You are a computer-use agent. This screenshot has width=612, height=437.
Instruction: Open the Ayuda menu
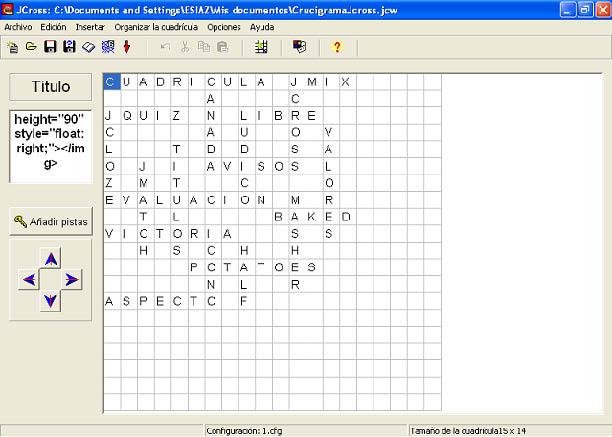[262, 27]
